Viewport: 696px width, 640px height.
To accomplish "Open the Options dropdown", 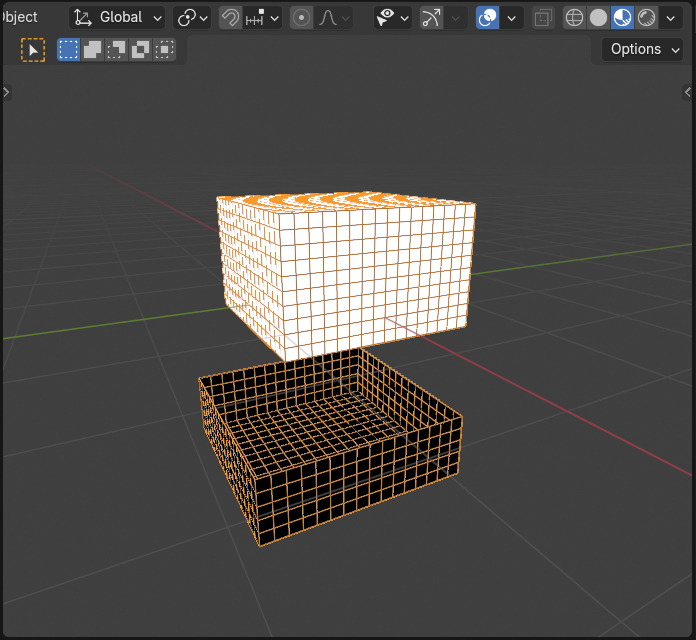I will [x=642, y=49].
